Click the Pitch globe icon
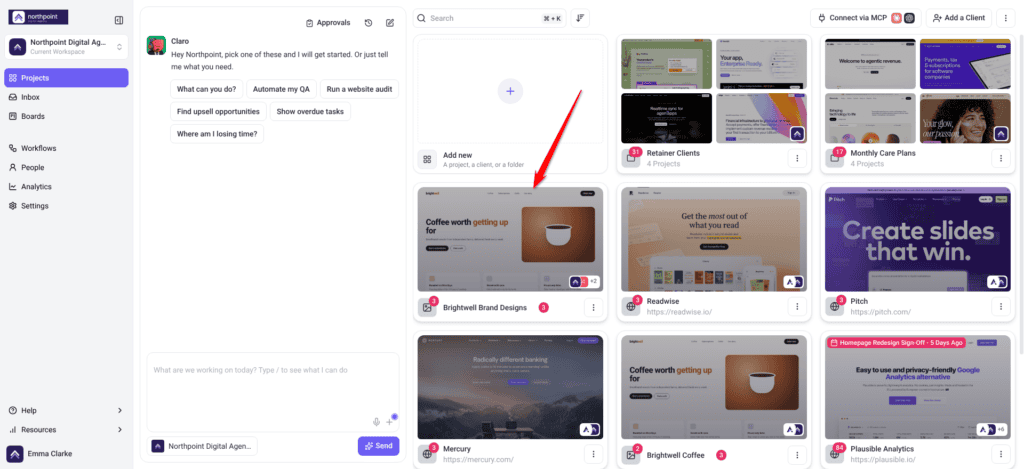The image size is (1024, 469). (835, 307)
